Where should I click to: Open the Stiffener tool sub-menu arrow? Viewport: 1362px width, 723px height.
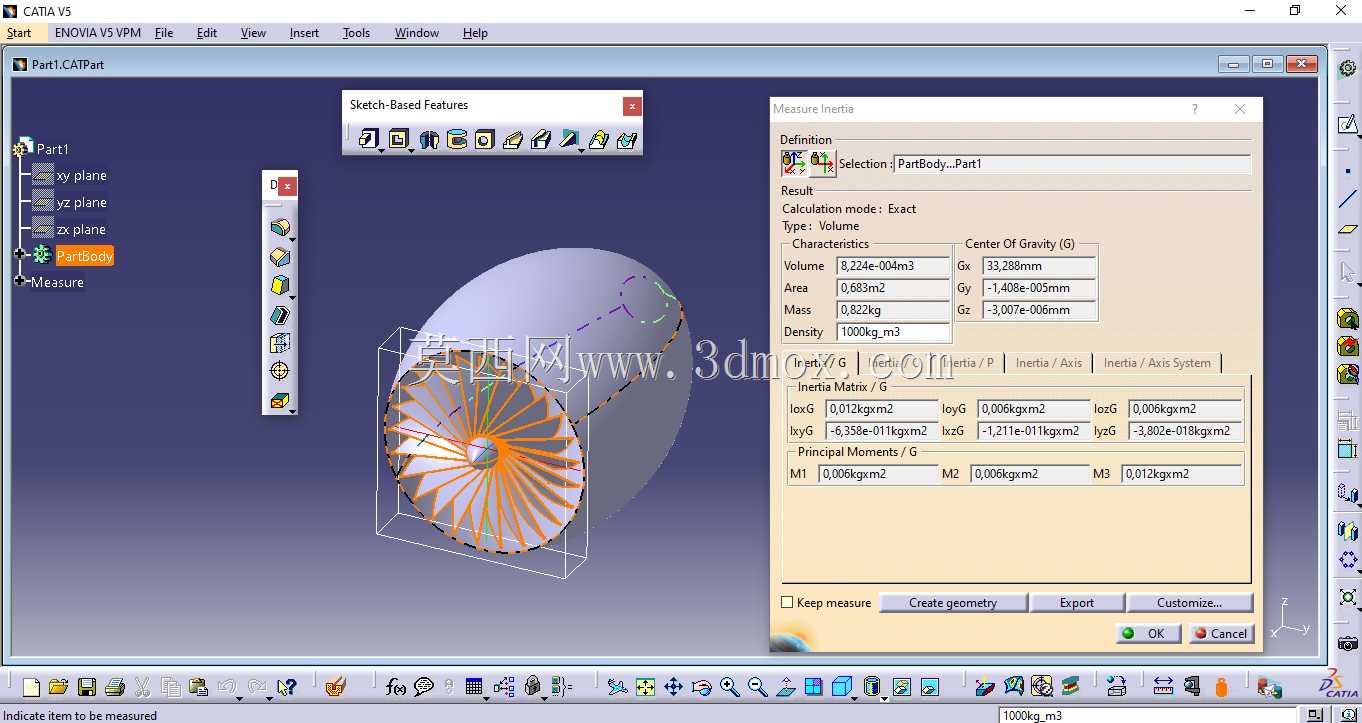tap(582, 151)
